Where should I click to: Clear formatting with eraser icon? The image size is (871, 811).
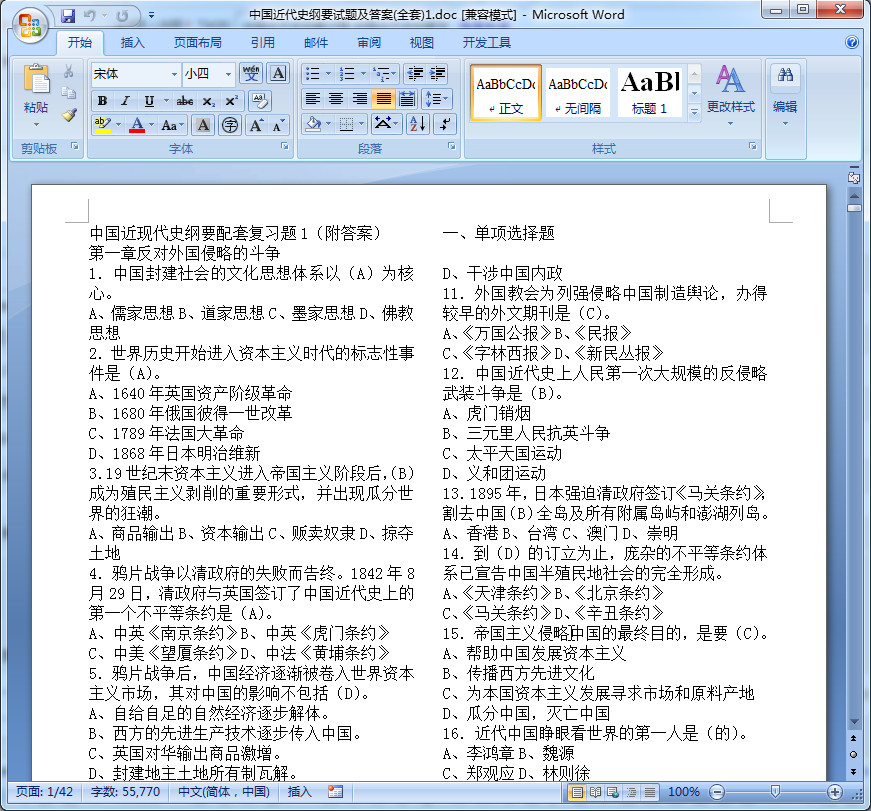point(259,101)
